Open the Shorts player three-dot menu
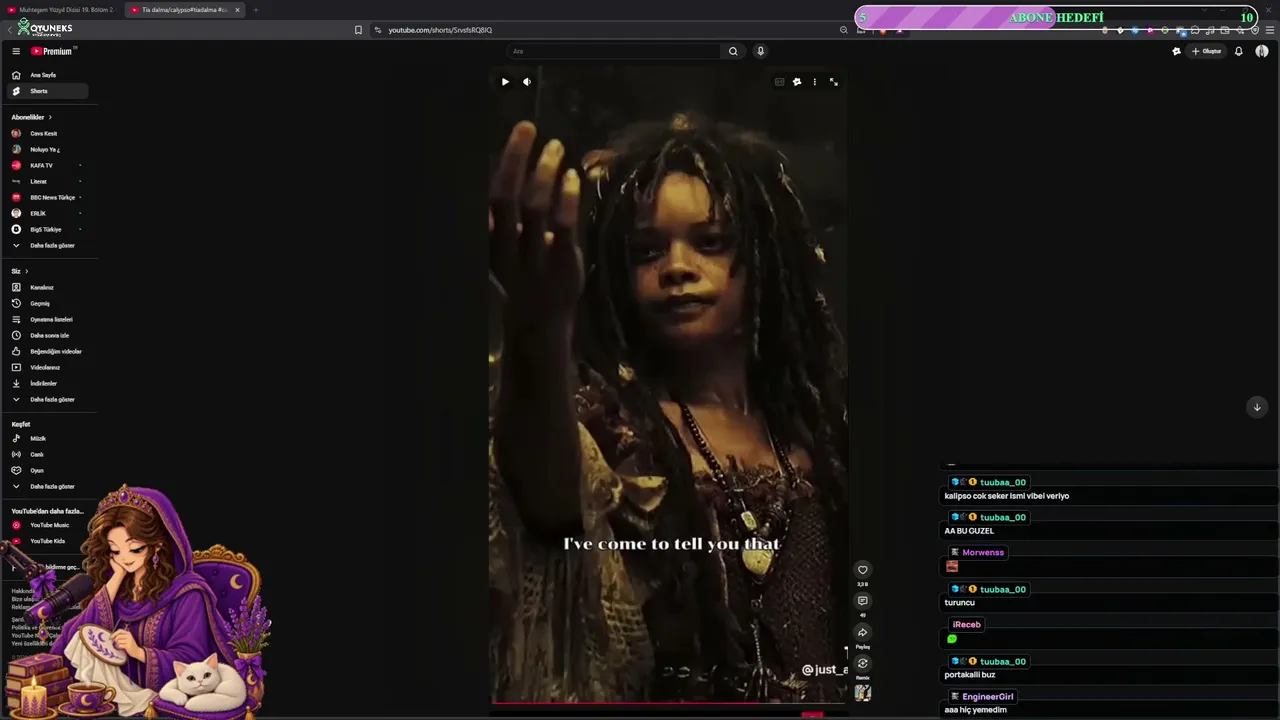Viewport: 1280px width, 720px height. (x=814, y=82)
